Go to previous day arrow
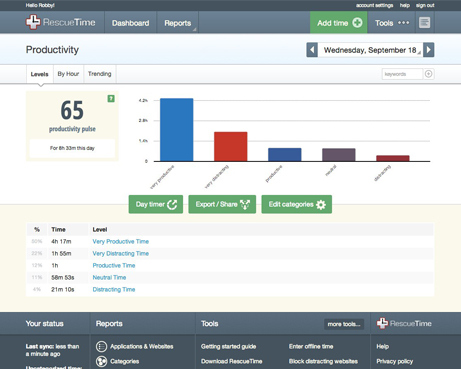461x369 pixels. click(x=312, y=50)
